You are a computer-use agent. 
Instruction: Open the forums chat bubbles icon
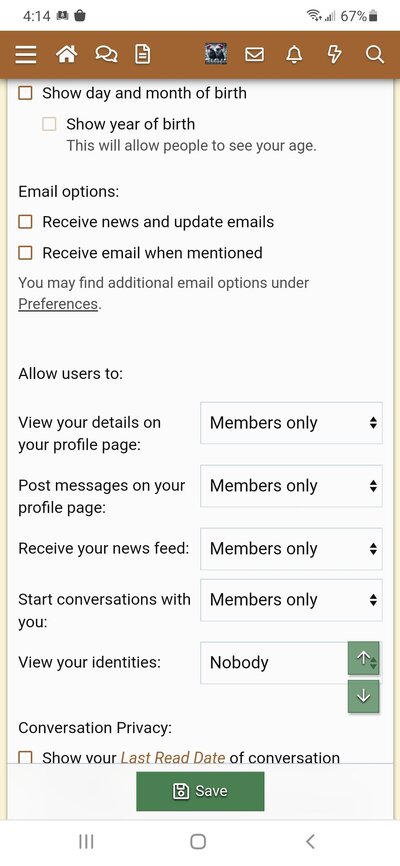[x=106, y=54]
